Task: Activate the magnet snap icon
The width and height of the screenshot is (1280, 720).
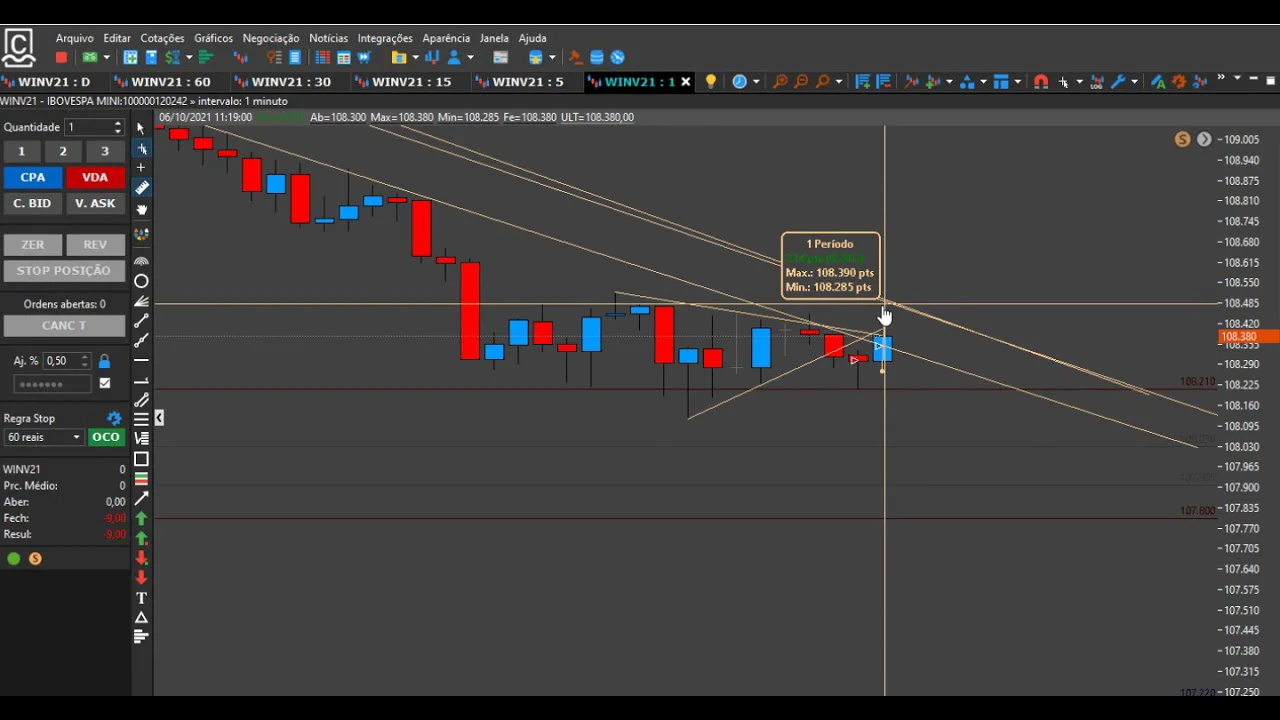Action: tap(1040, 82)
